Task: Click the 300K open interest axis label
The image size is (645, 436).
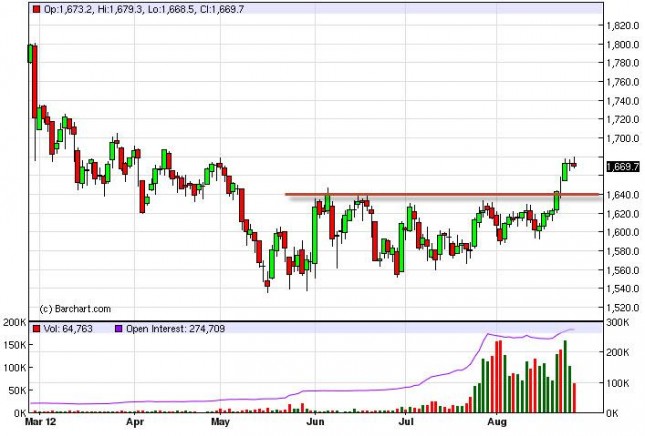Action: (618, 322)
